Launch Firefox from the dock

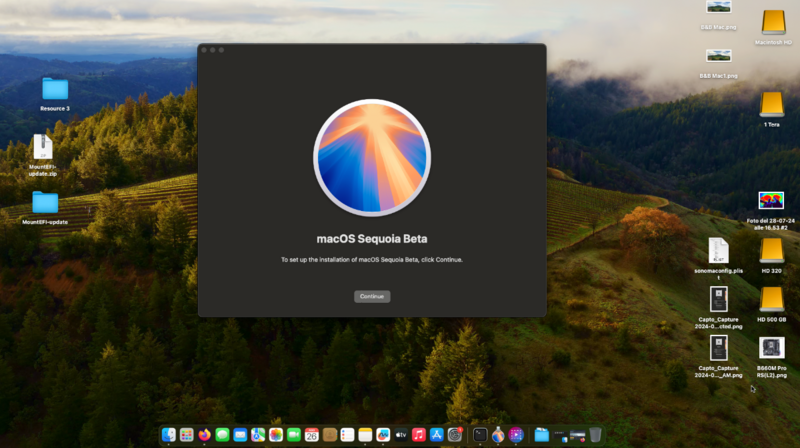tap(204, 435)
